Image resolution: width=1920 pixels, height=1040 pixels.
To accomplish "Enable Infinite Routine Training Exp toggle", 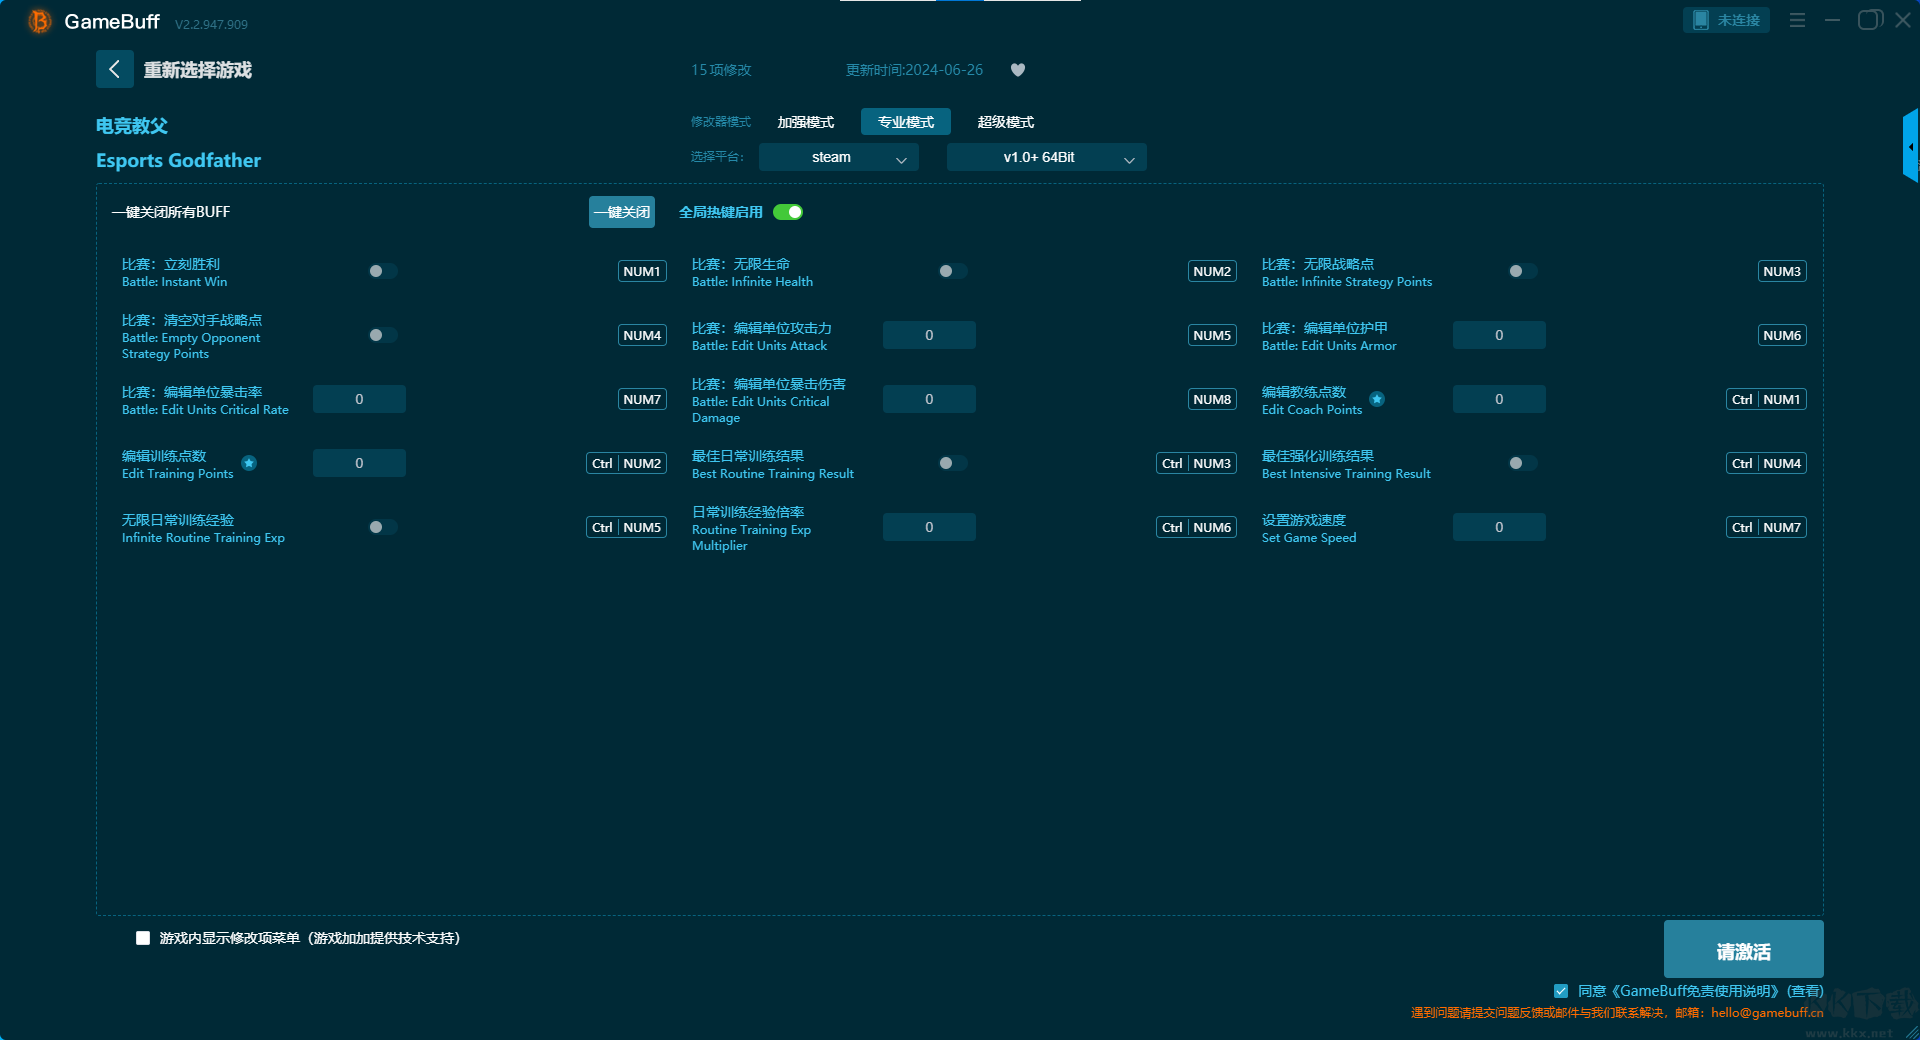I will tap(383, 527).
